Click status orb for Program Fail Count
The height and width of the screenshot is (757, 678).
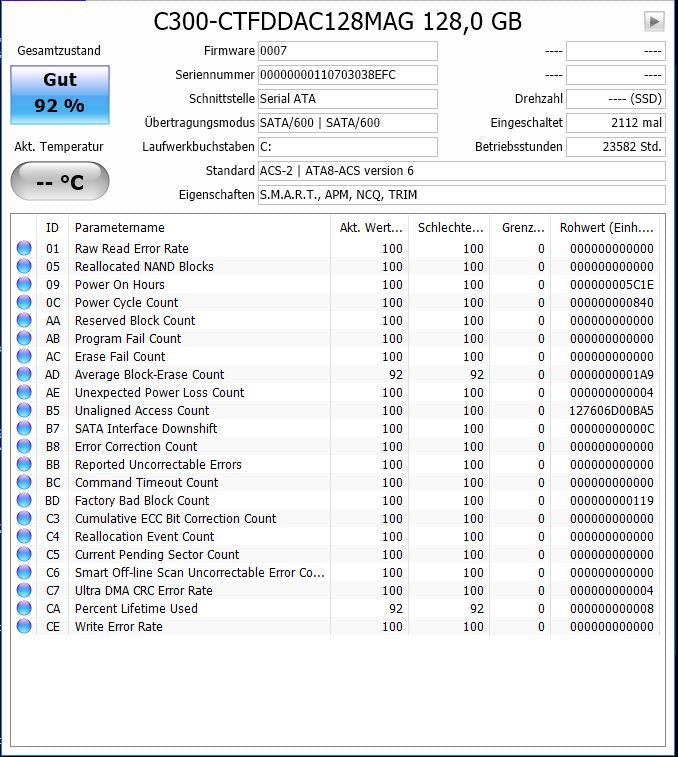tap(24, 338)
